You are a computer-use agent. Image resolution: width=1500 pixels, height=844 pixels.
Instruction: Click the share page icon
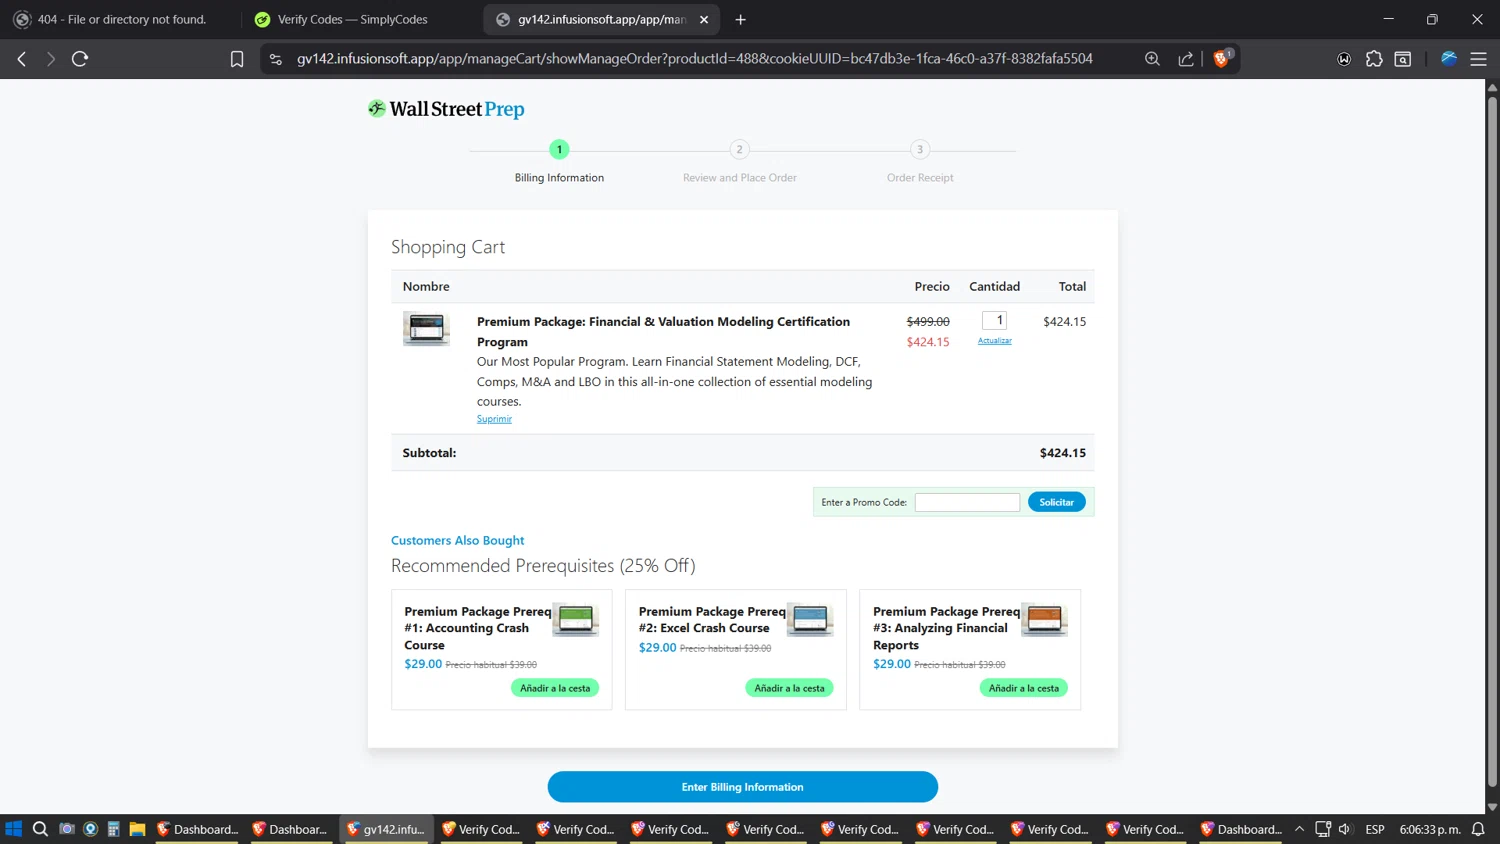[x=1186, y=59]
